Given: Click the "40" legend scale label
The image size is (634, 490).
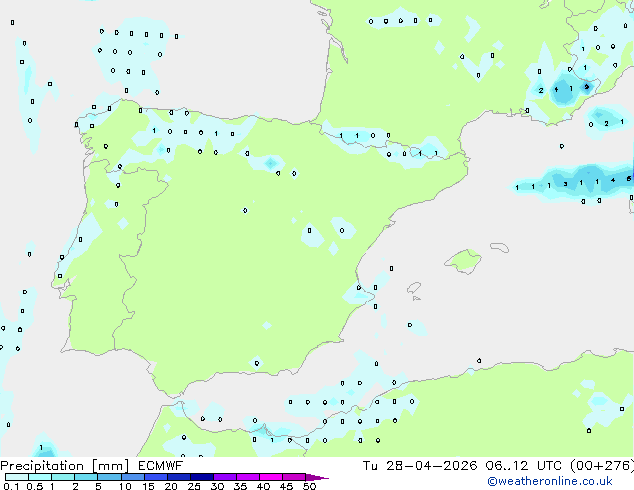Looking at the screenshot, I should point(263,486).
